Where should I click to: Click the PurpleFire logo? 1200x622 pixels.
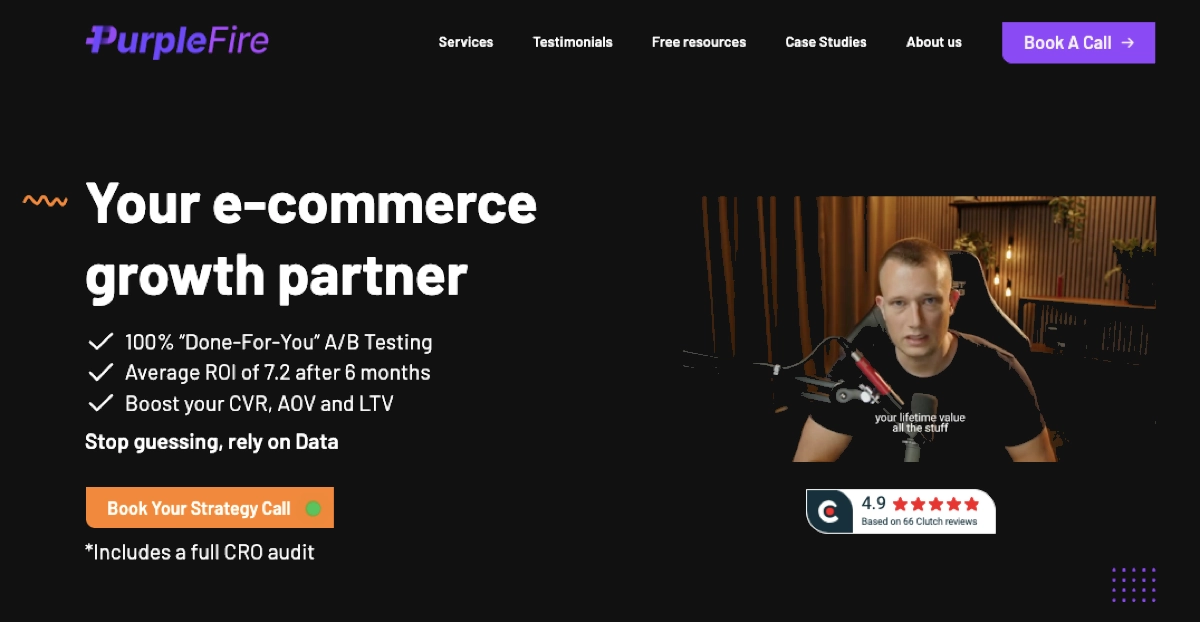coord(177,41)
